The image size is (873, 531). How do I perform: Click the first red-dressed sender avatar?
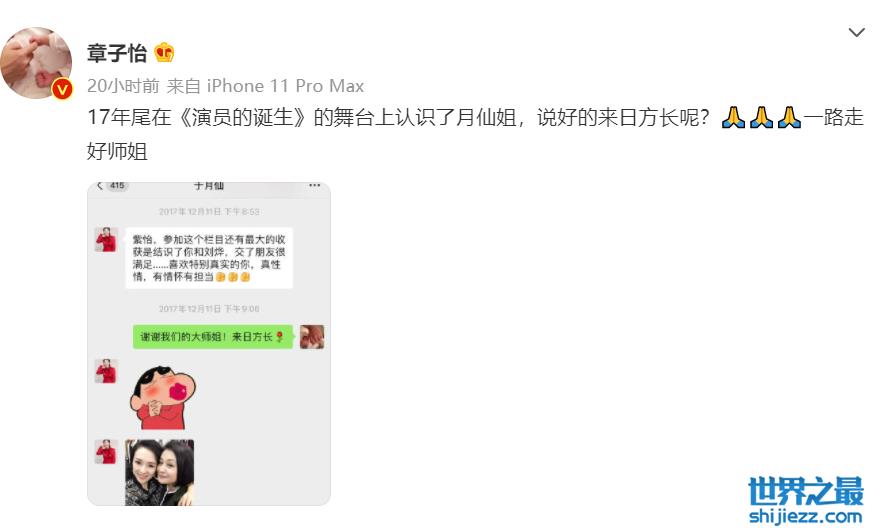pos(106,239)
